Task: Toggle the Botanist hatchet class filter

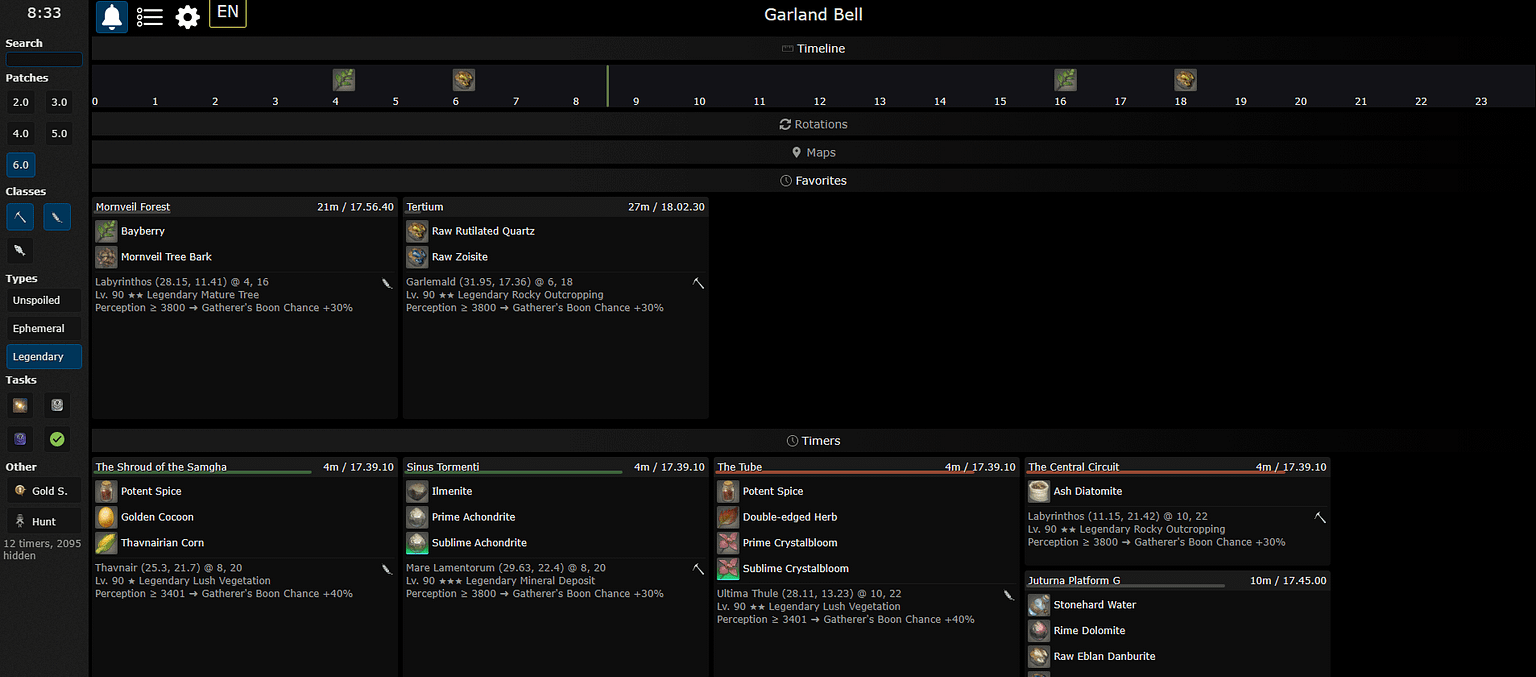Action: (x=57, y=217)
